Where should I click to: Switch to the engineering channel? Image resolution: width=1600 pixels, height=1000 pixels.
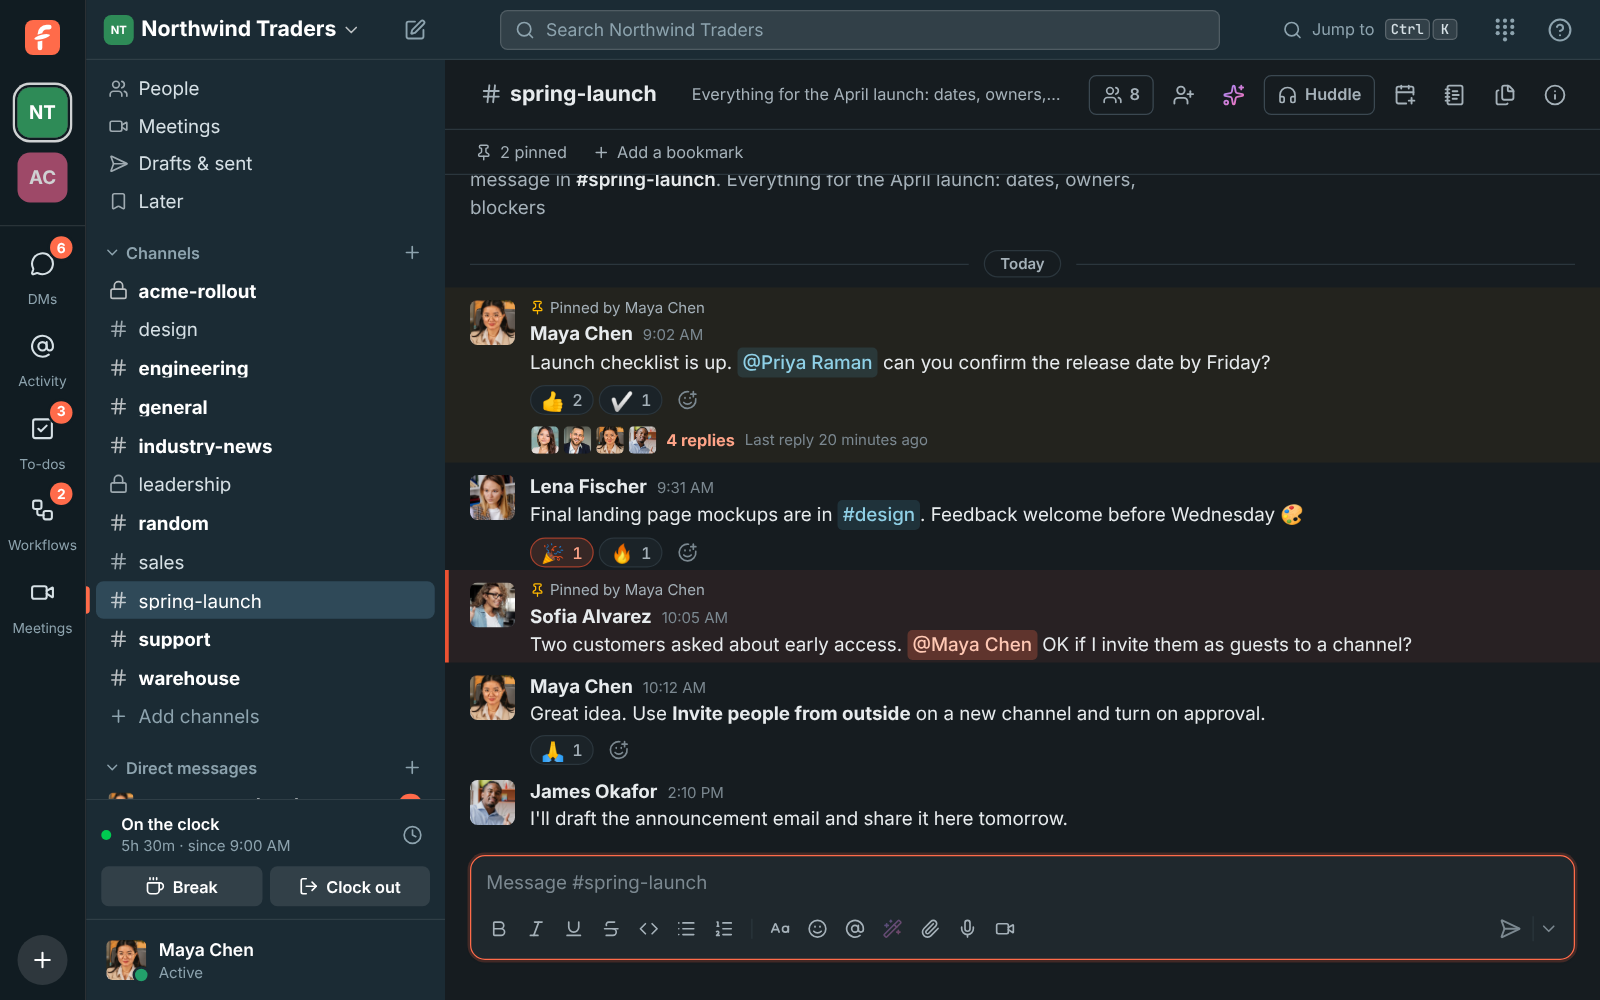(265, 369)
